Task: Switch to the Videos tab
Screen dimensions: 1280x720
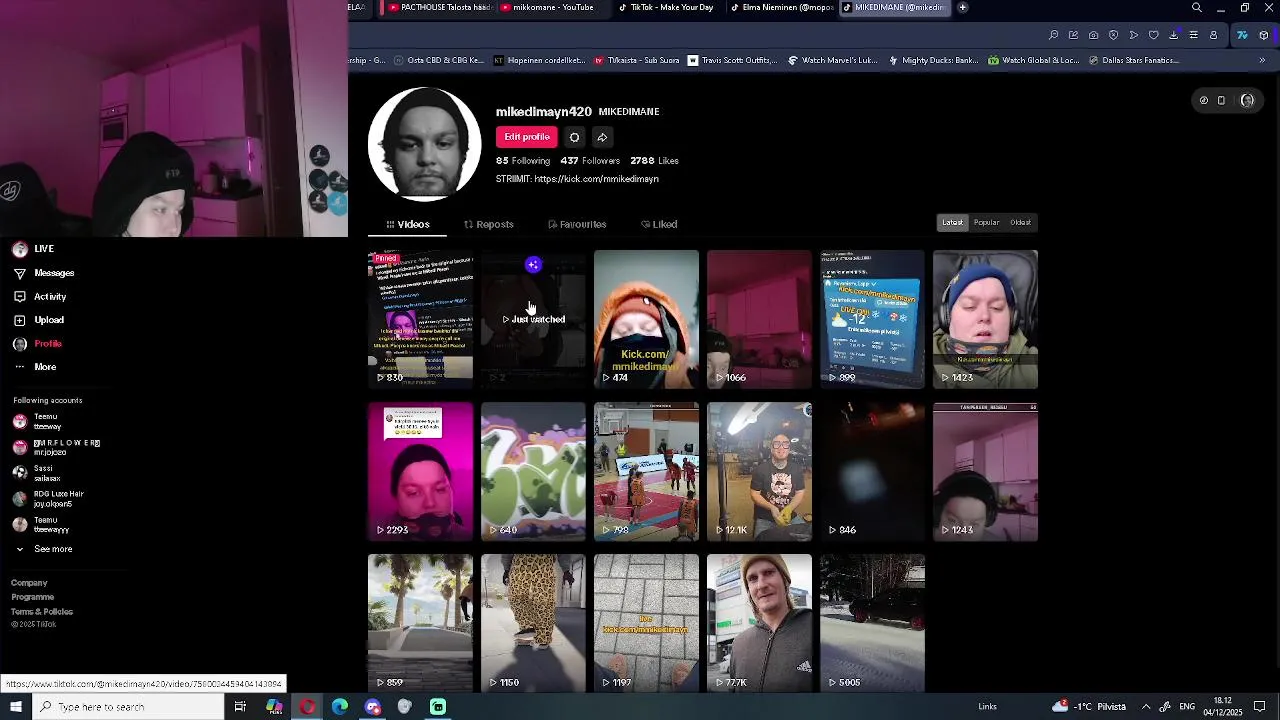Action: point(408,224)
